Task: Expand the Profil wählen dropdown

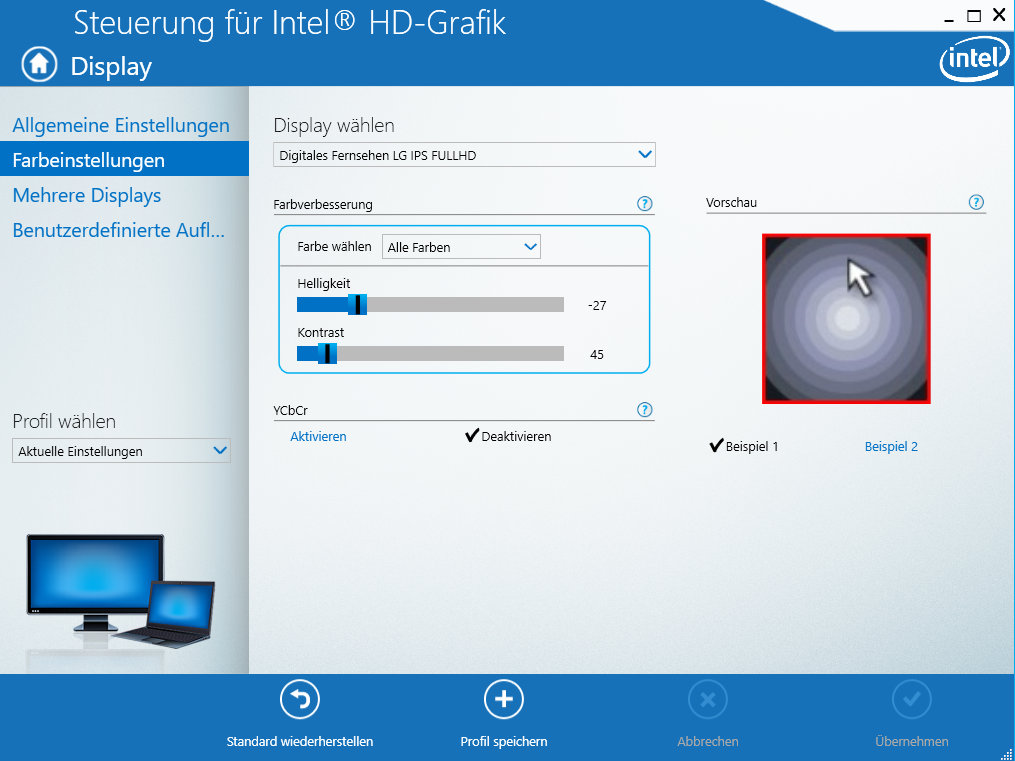Action: coord(121,451)
